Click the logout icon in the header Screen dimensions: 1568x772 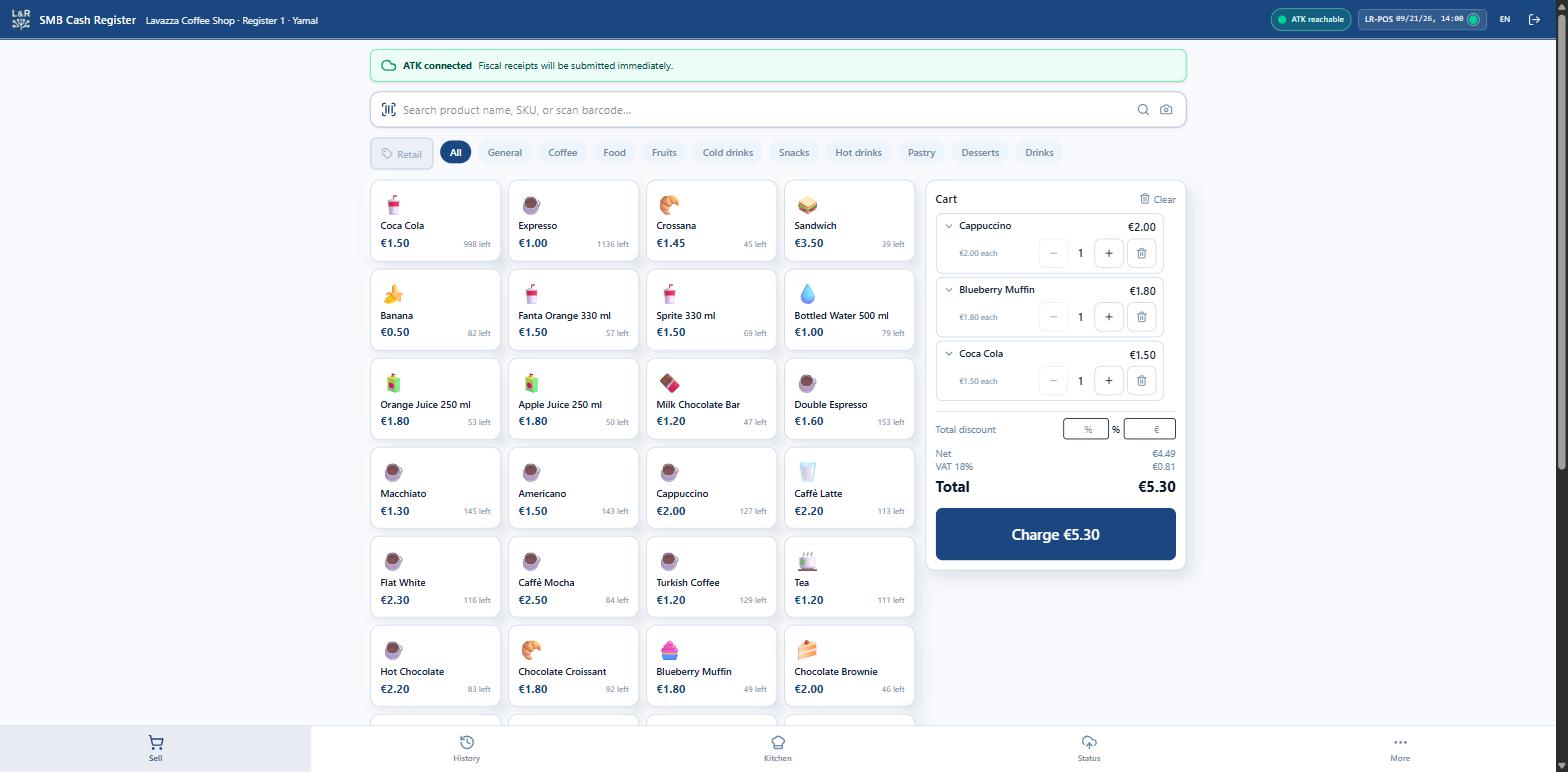(1534, 19)
